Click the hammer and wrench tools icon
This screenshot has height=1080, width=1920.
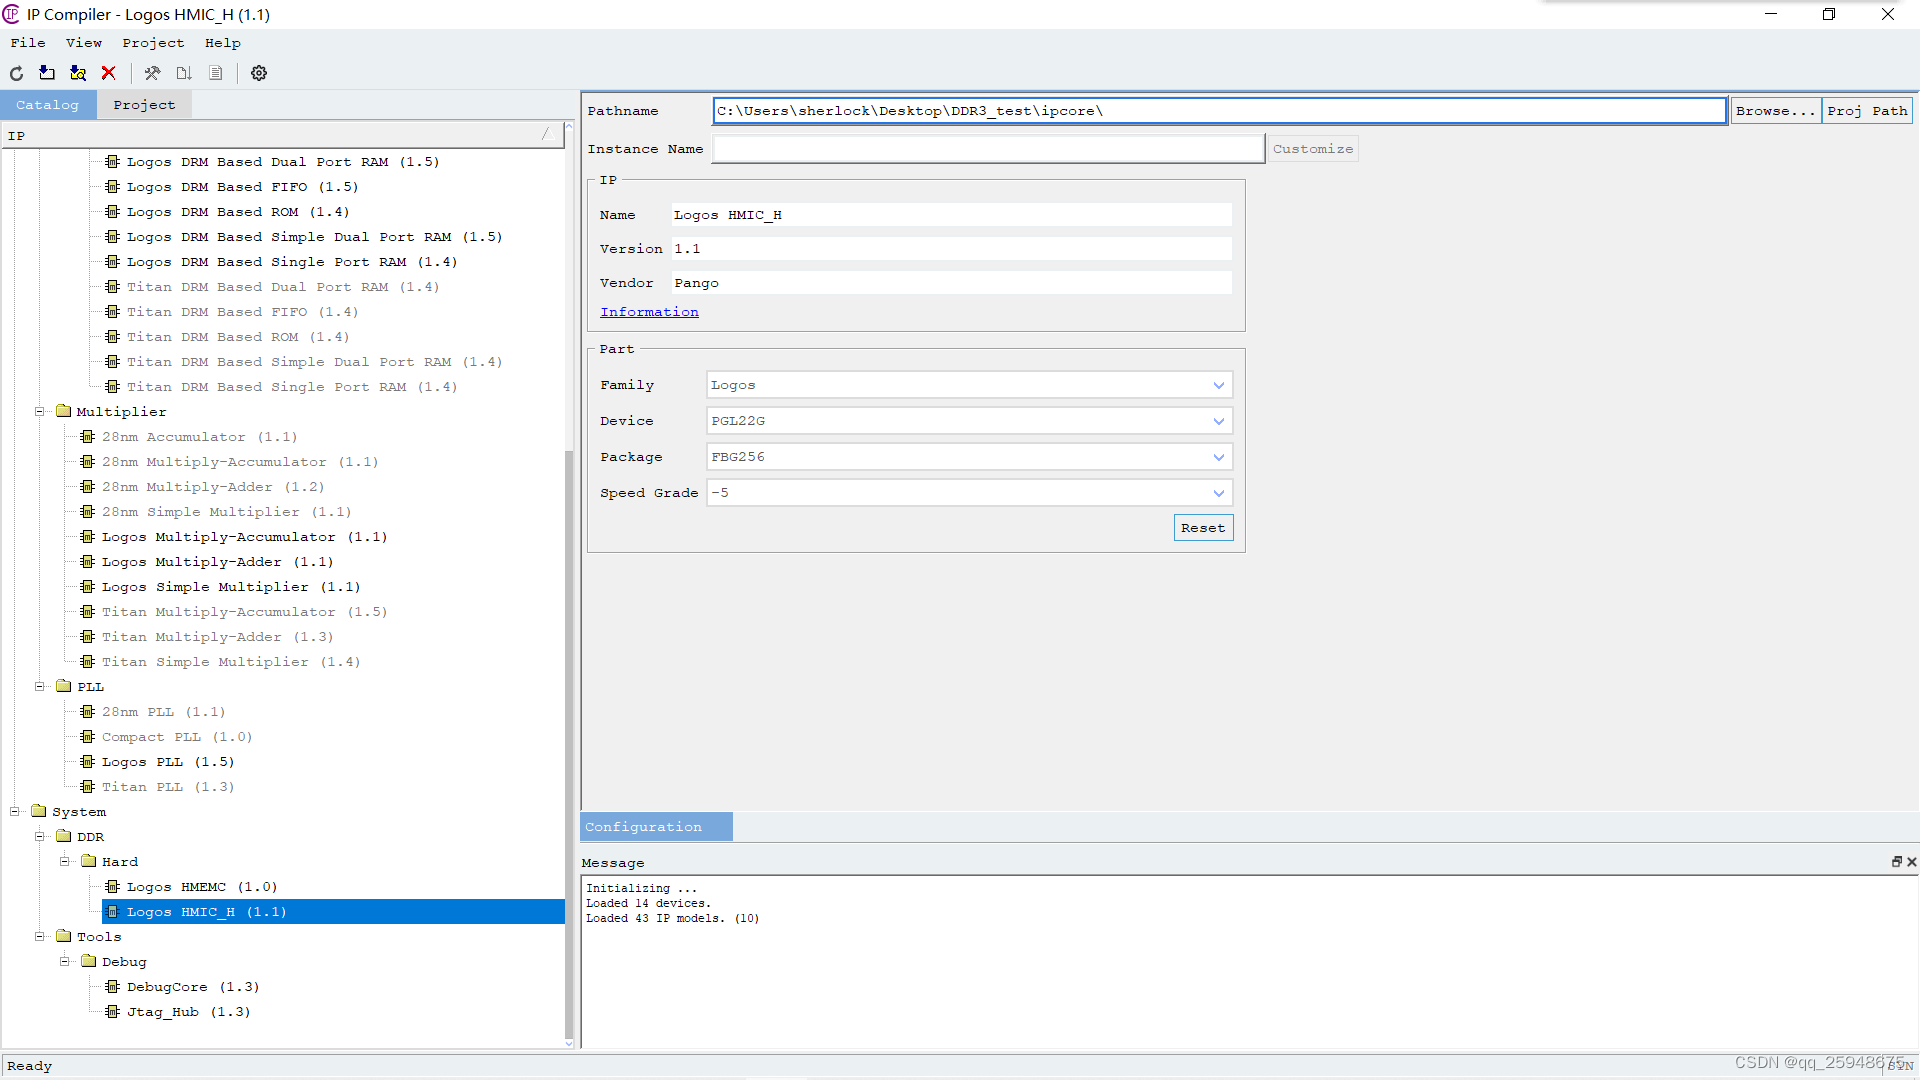152,73
